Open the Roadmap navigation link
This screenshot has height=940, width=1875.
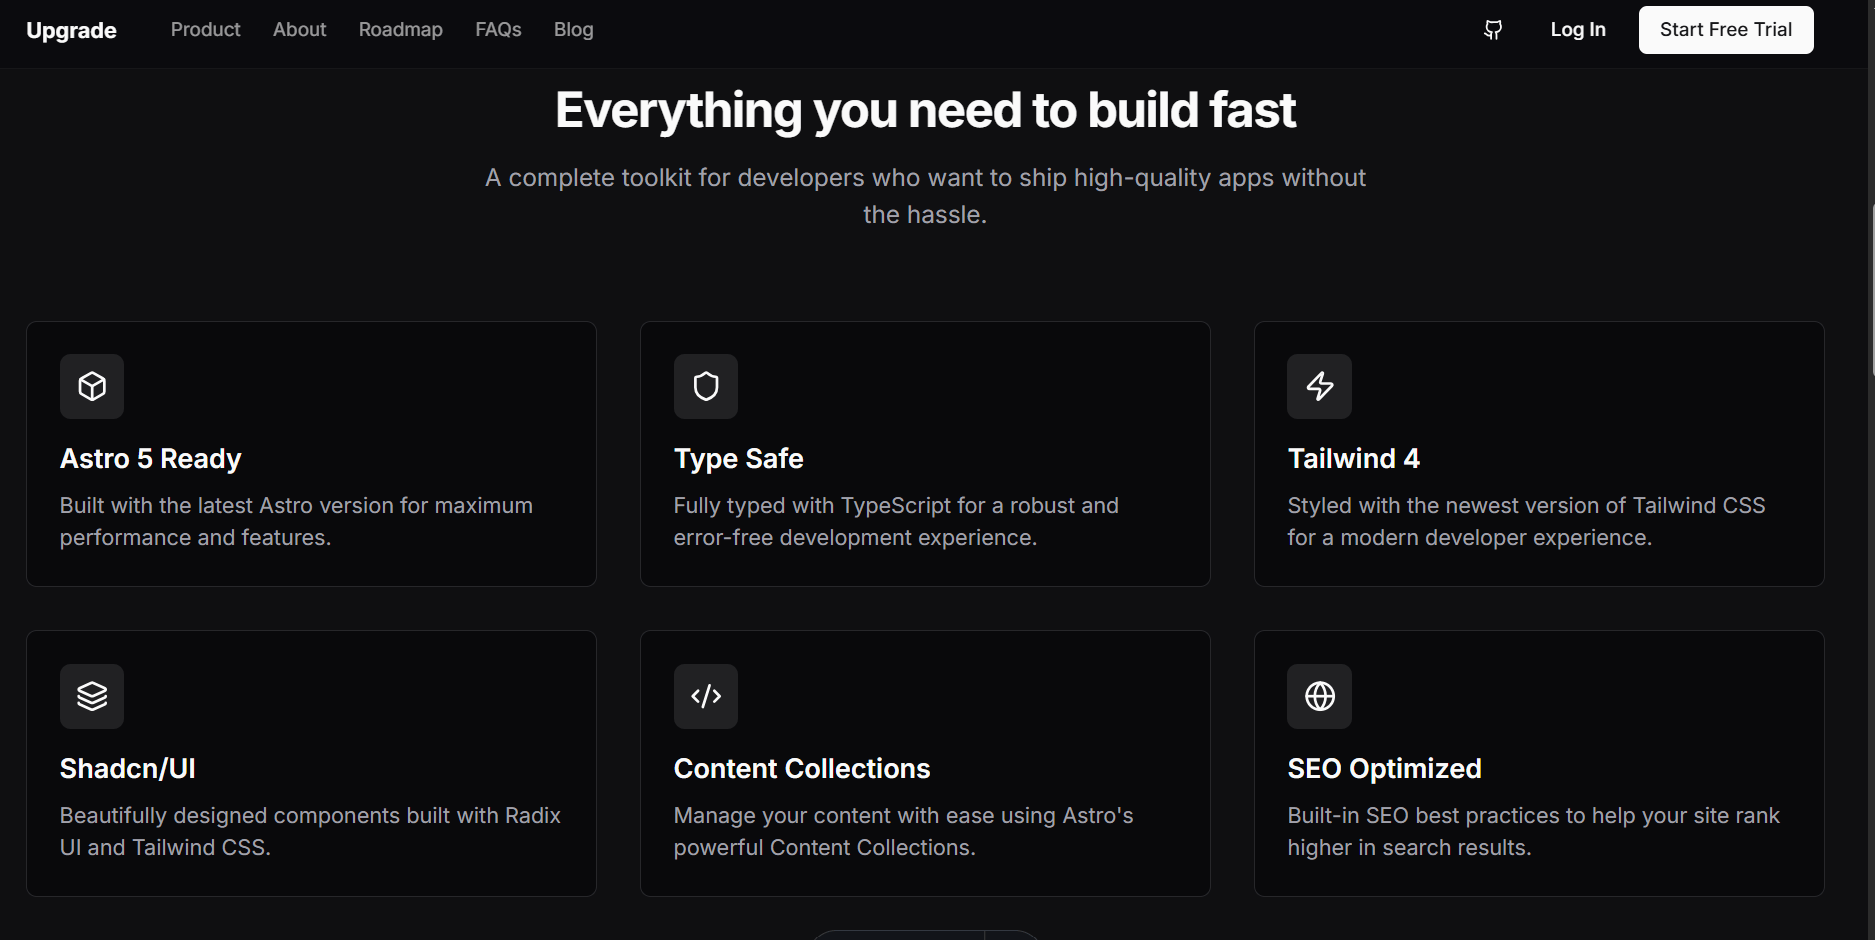tap(400, 30)
